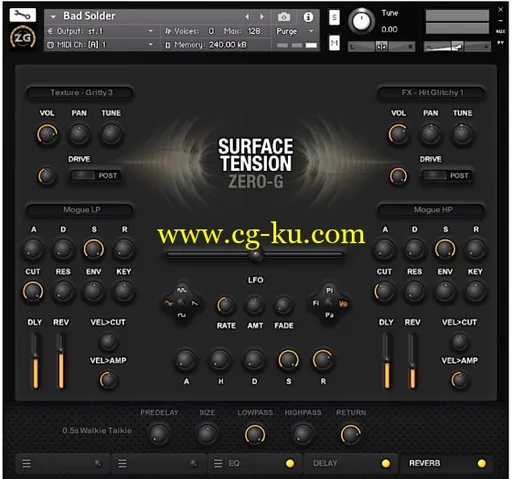Click the LFO FADE knob

(x=283, y=305)
